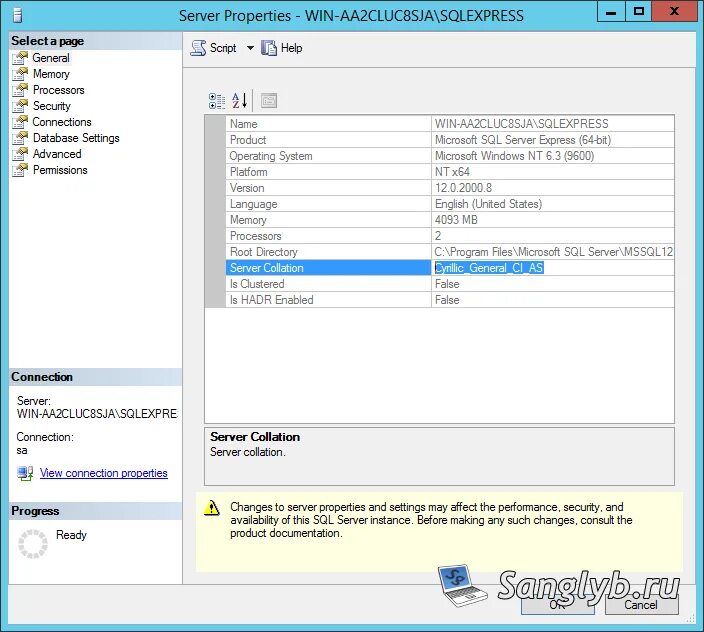Click the Cancel button

tap(641, 605)
